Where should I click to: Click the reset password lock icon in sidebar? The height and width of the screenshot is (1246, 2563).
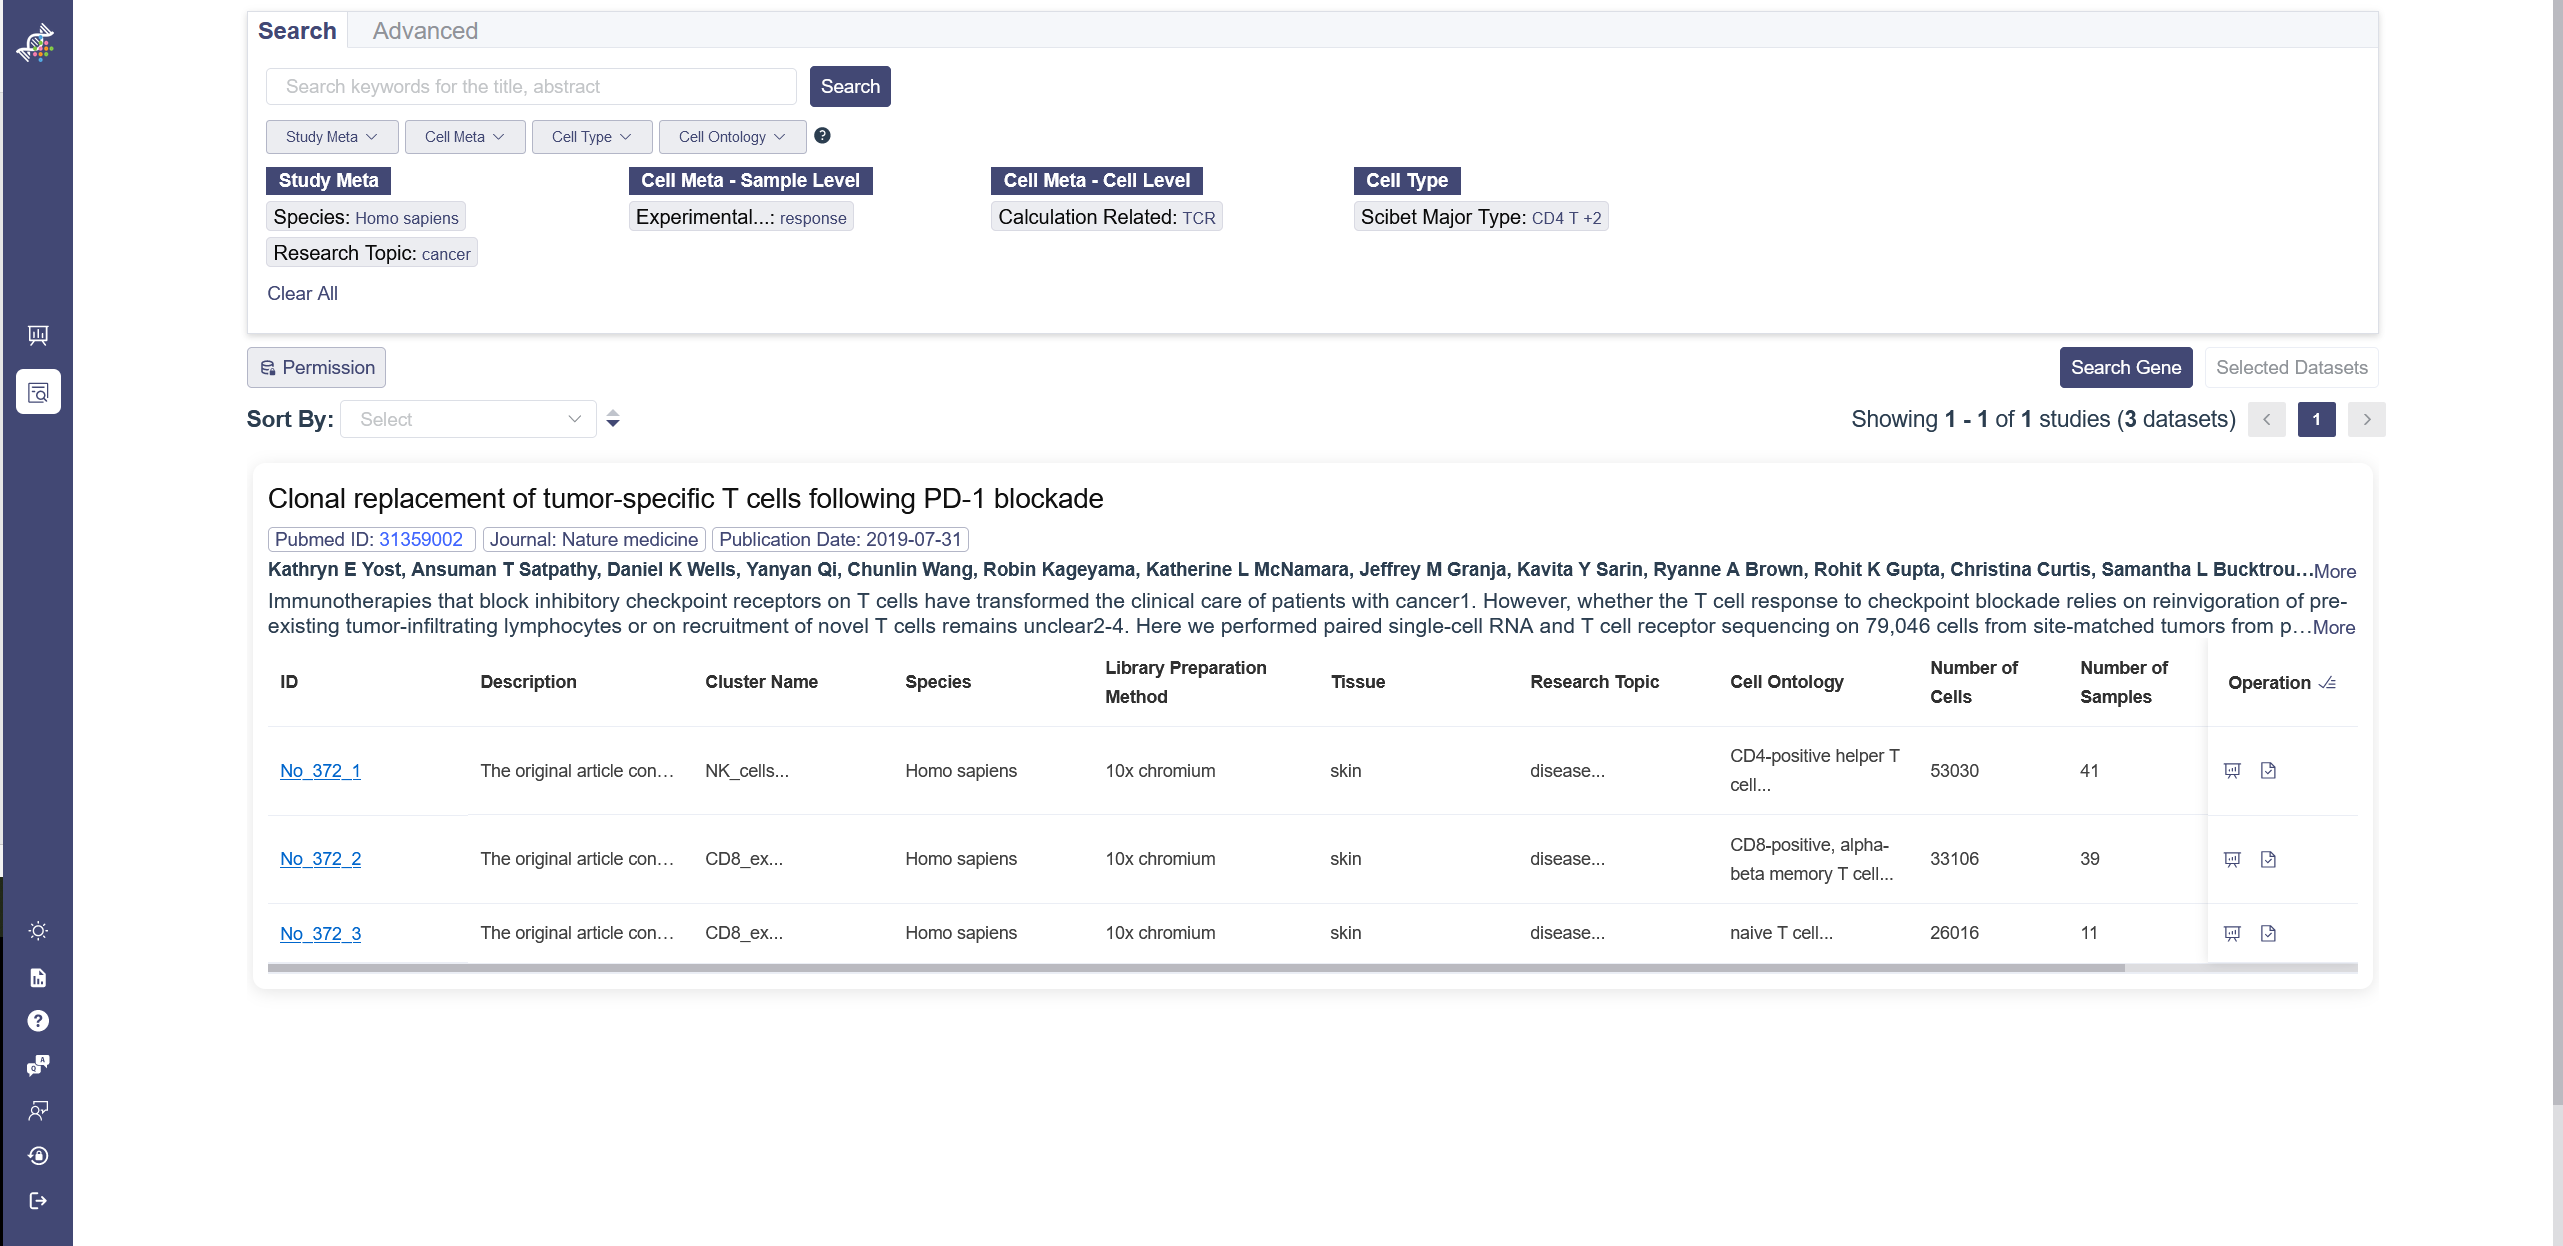pyautogui.click(x=38, y=1155)
